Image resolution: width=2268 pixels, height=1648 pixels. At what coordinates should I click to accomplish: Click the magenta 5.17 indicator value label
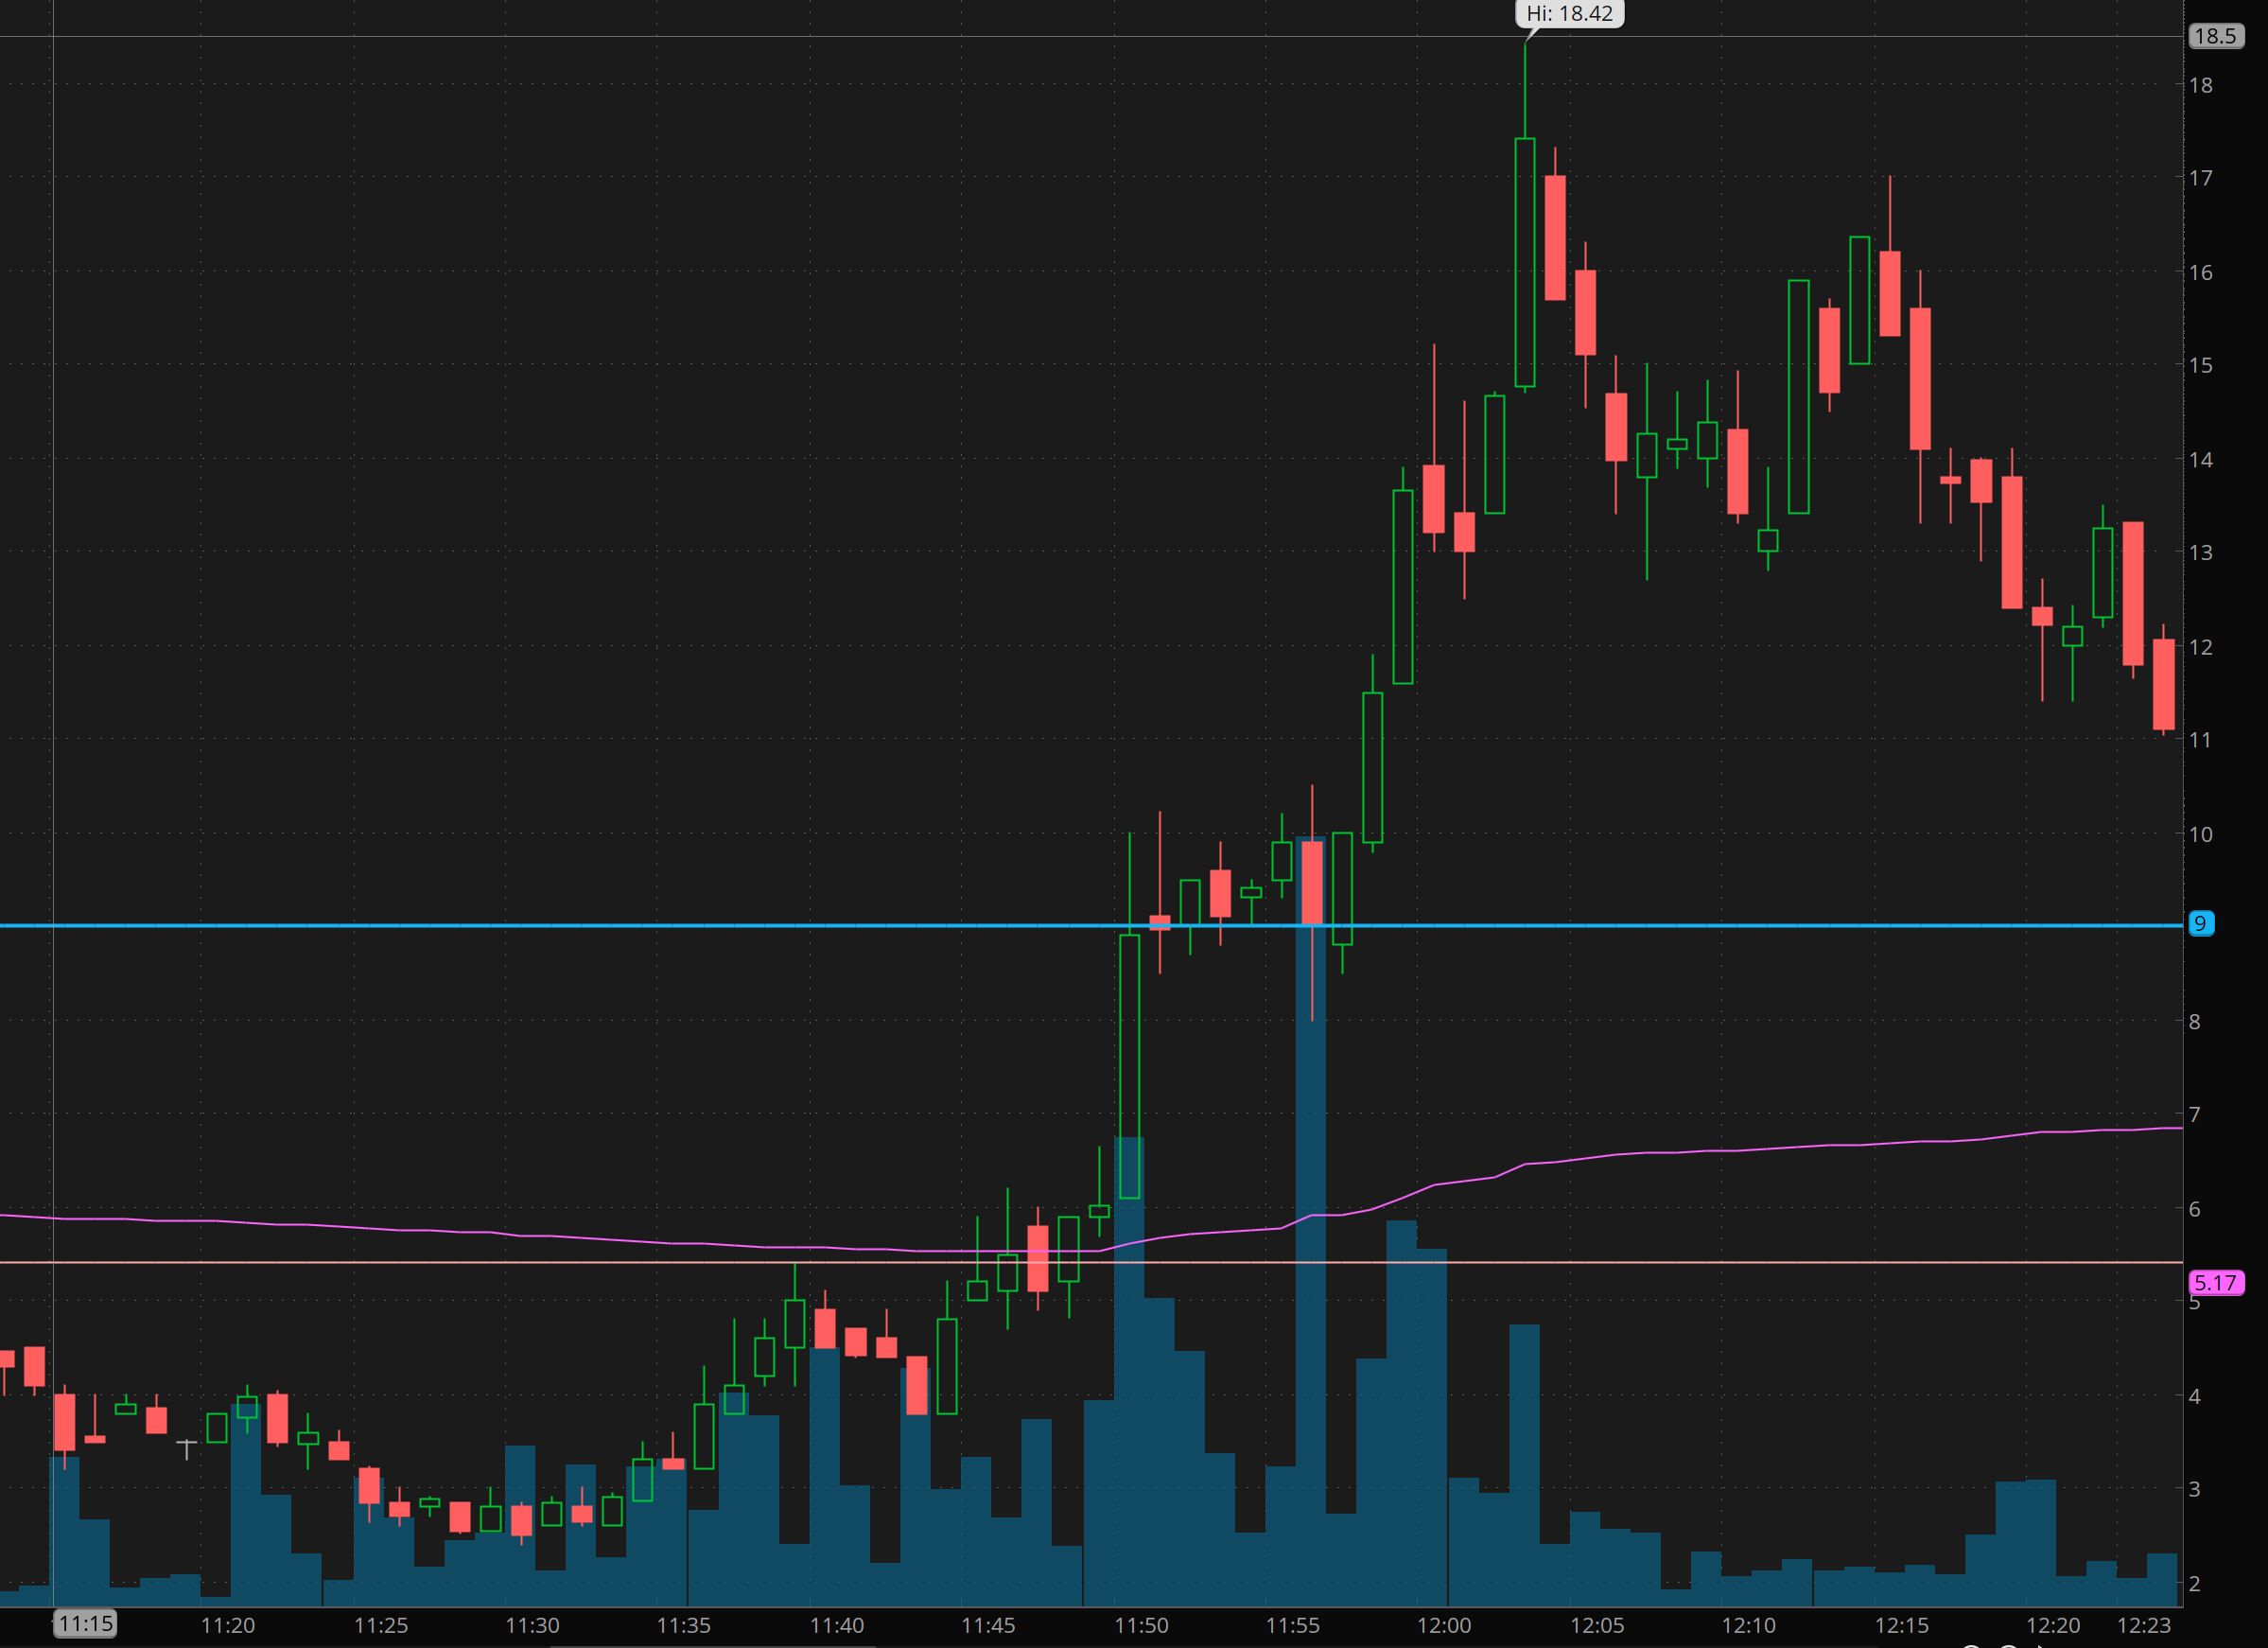point(2215,1282)
